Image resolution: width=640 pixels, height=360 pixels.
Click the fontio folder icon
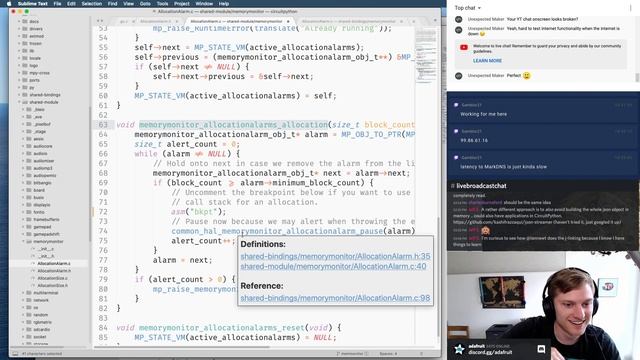point(29,212)
